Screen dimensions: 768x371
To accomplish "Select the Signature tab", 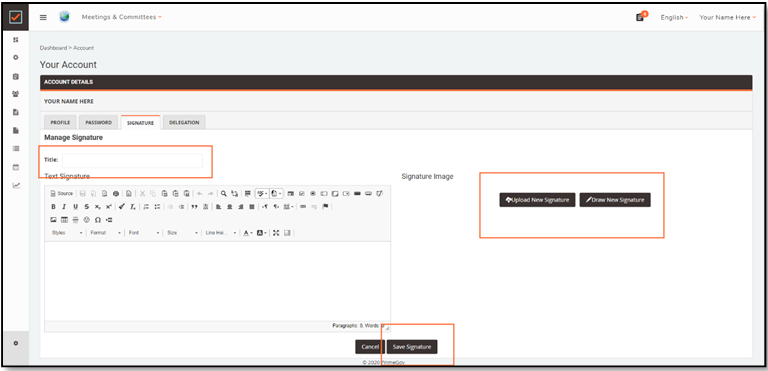I will (x=141, y=123).
